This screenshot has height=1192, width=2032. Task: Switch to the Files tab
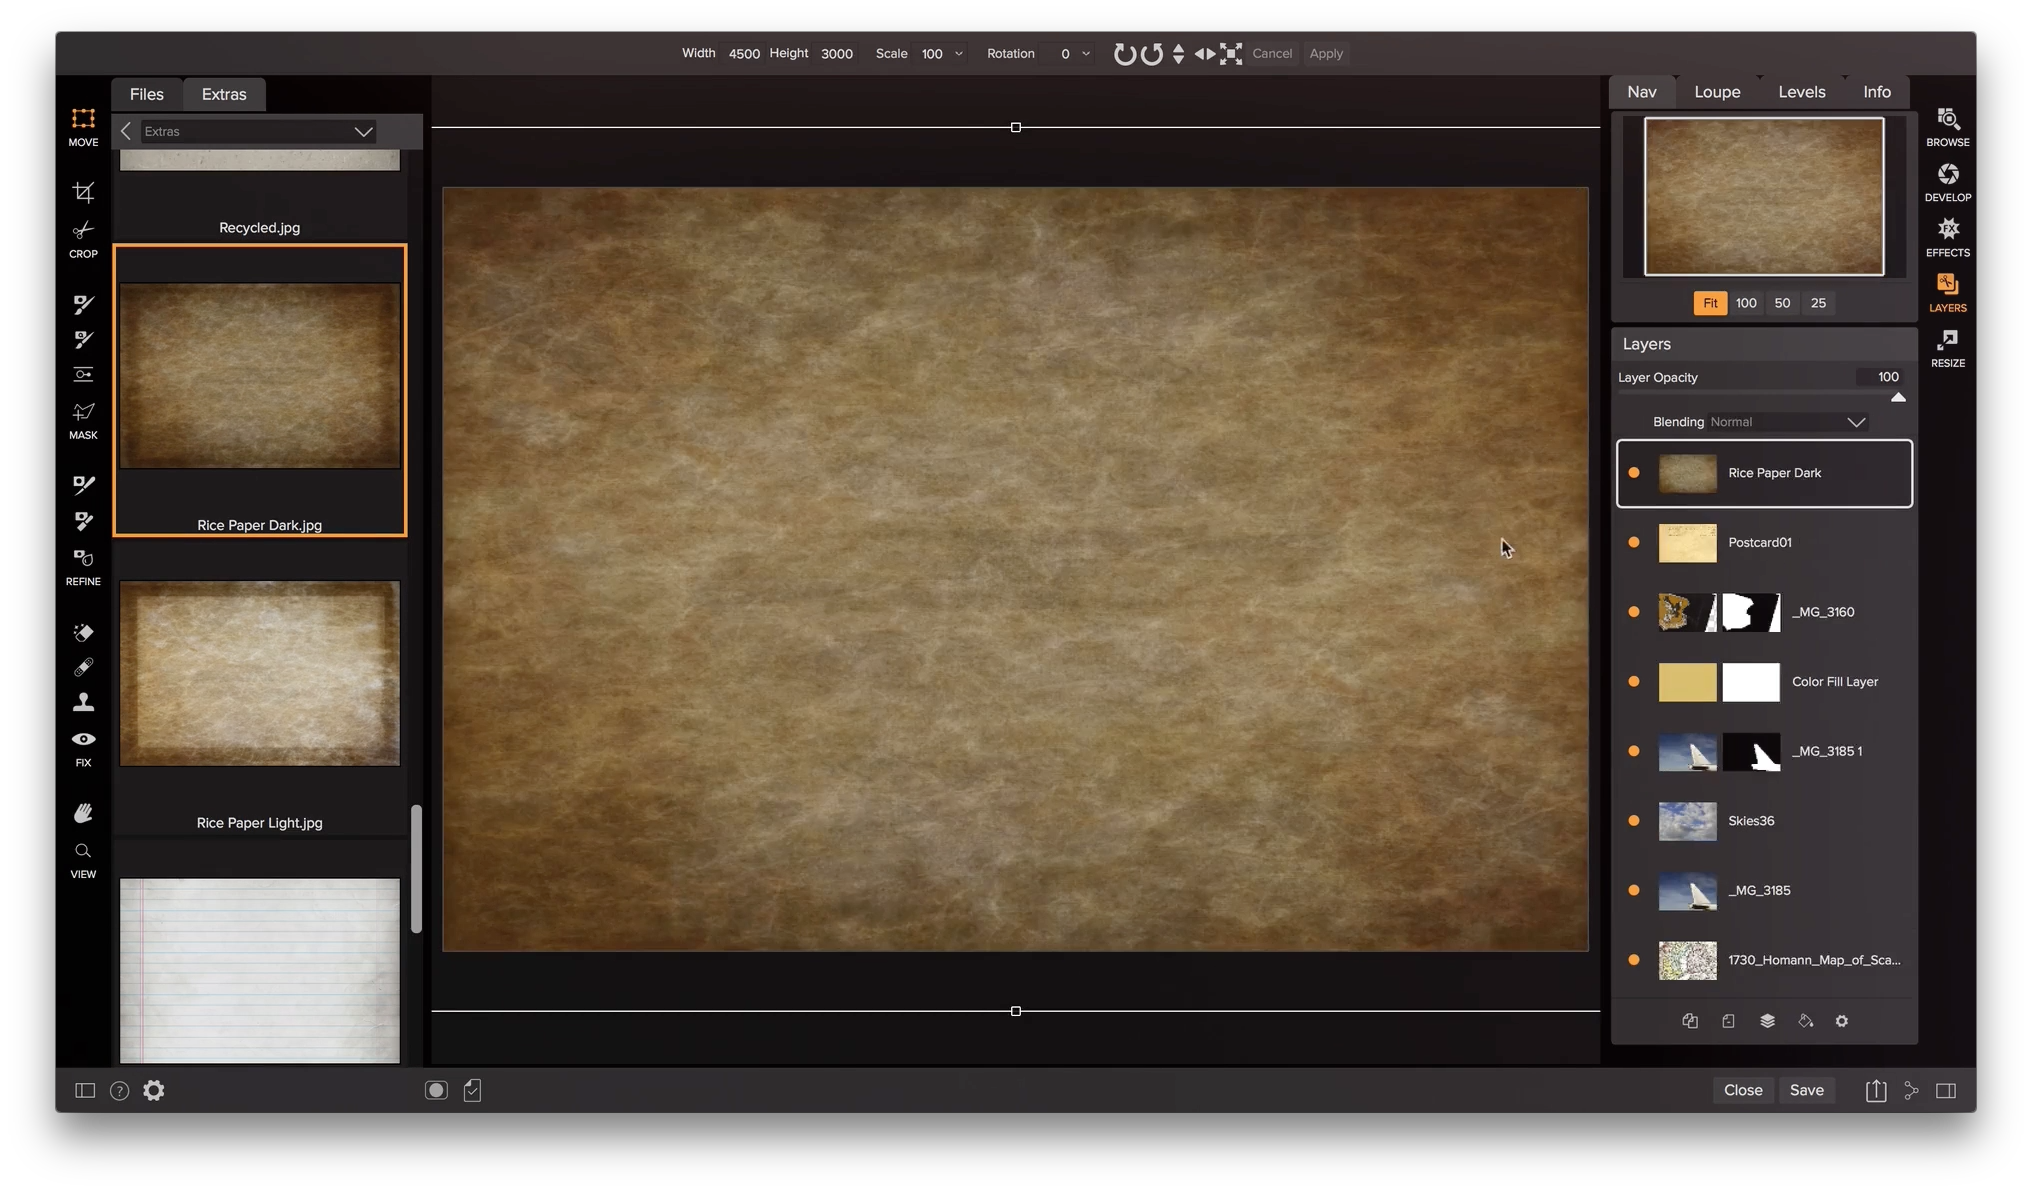pos(146,94)
